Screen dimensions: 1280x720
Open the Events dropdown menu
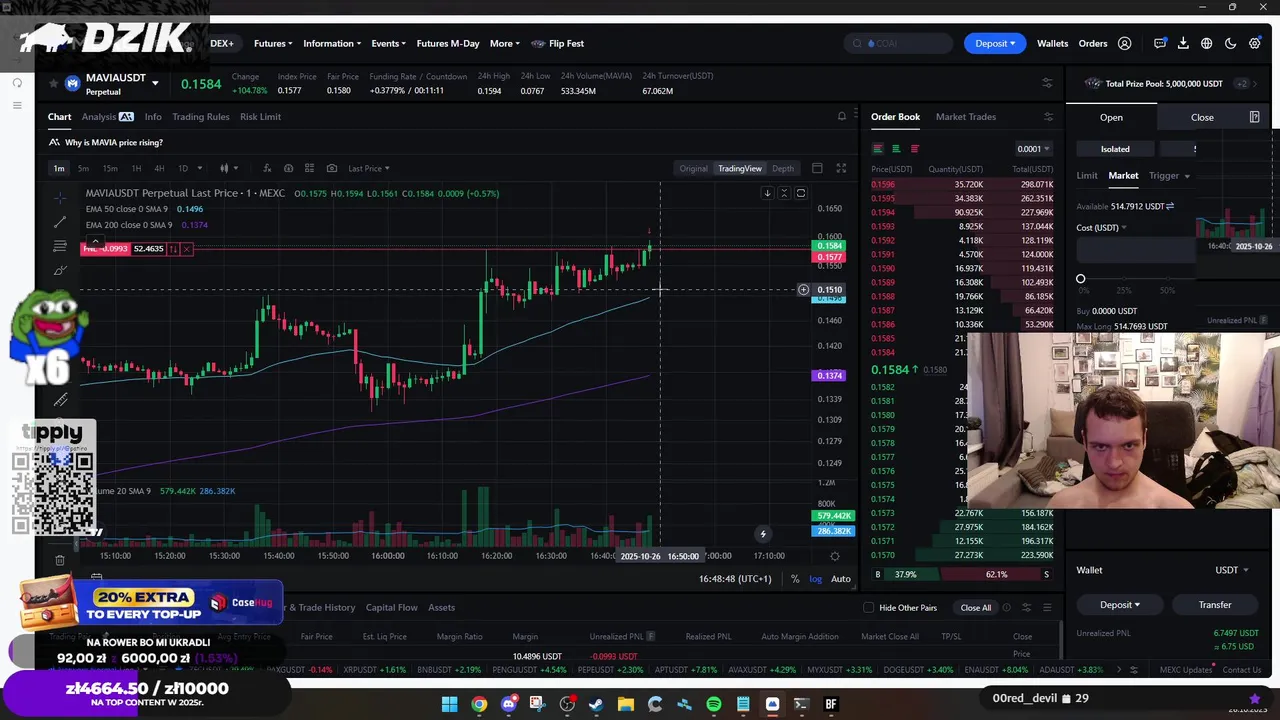coord(389,44)
